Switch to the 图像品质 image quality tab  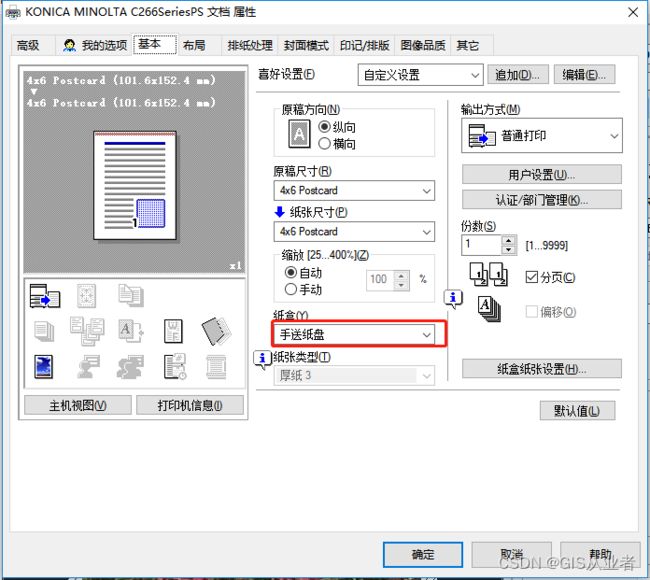tap(423, 45)
